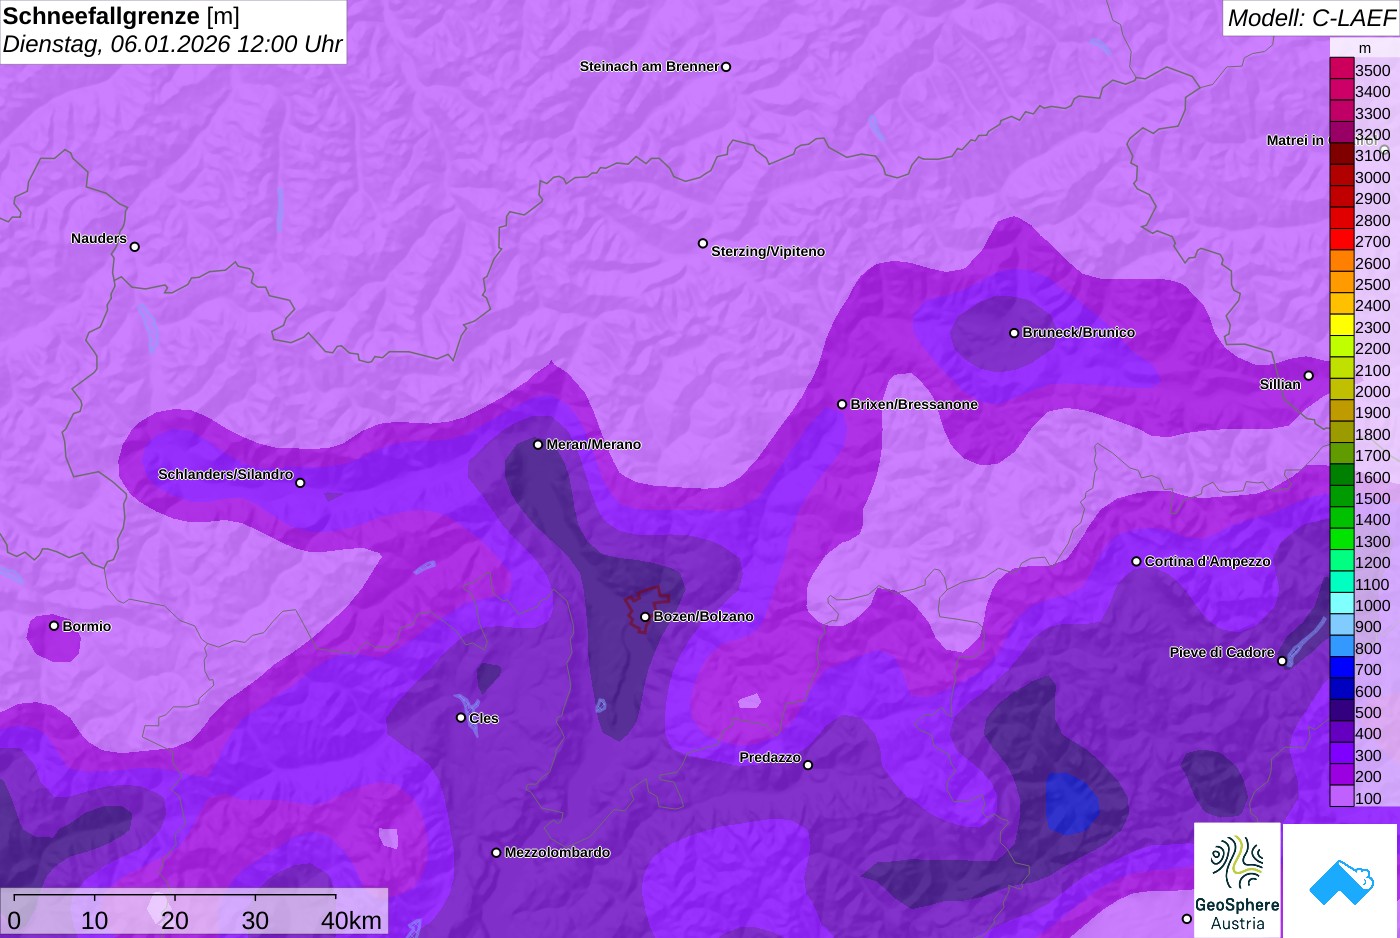Viewport: 1400px width, 938px height.
Task: Click the Sterzing/Vipiteno label
Action: 768,251
